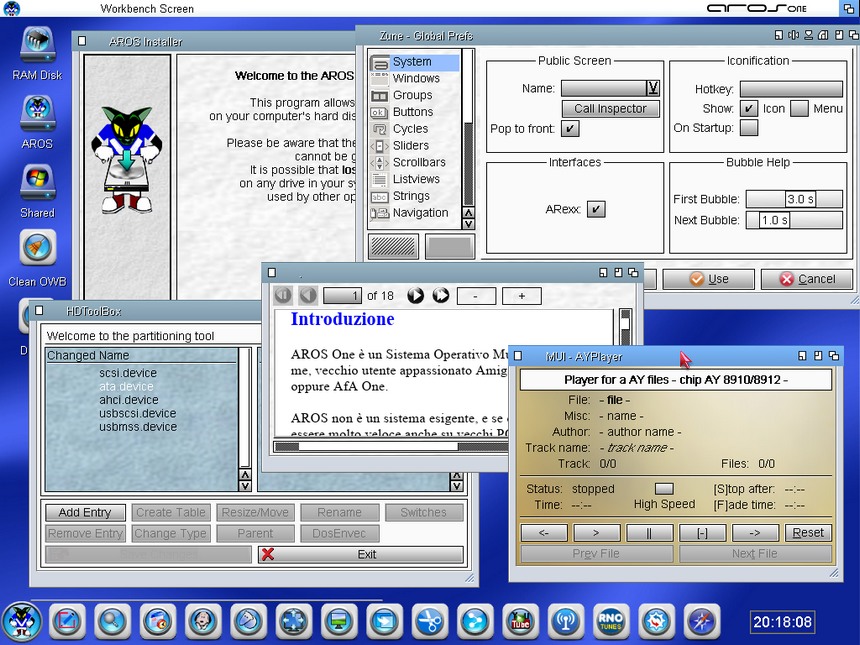Screen dimensions: 860x645
Task: Launch the compass browser dock icon
Action: (701, 621)
